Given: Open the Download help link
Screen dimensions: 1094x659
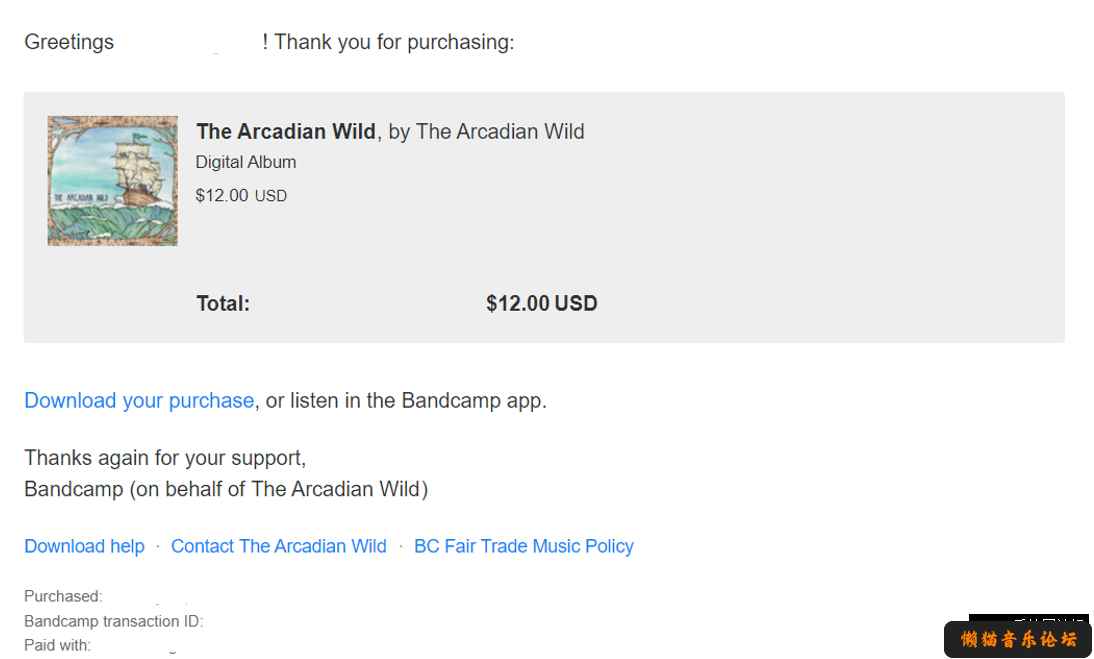Looking at the screenshot, I should (x=84, y=546).
